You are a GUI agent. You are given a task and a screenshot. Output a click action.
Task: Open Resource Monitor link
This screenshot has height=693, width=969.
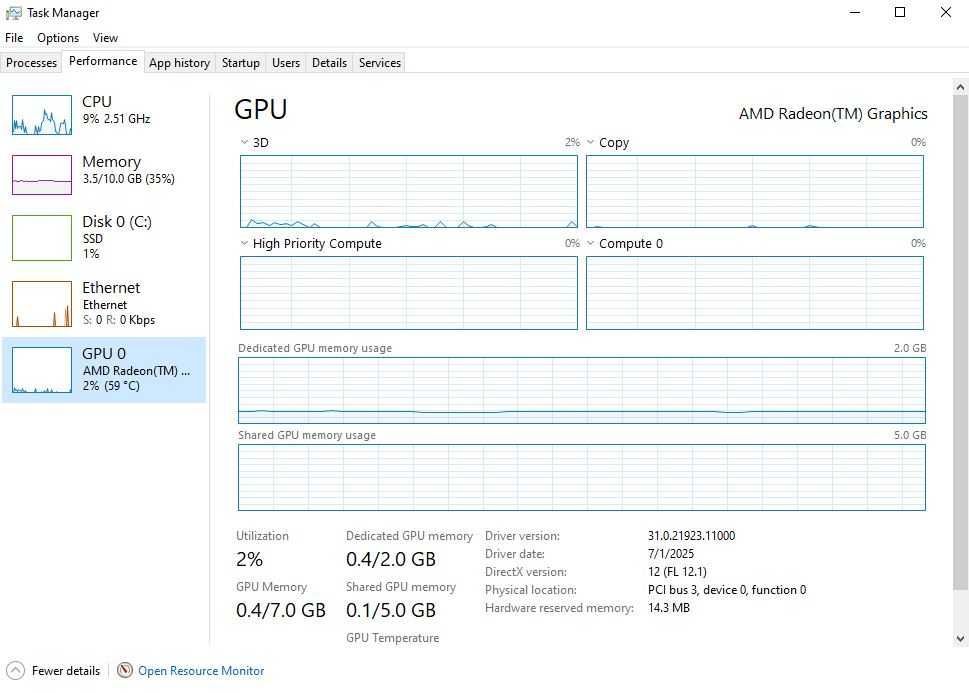[x=201, y=670]
